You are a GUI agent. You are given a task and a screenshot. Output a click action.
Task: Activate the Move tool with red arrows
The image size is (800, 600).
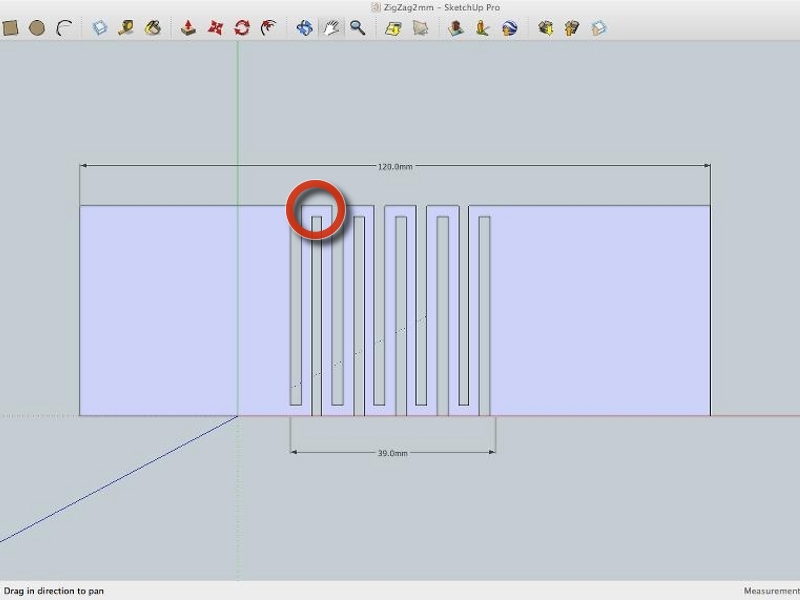pos(215,28)
